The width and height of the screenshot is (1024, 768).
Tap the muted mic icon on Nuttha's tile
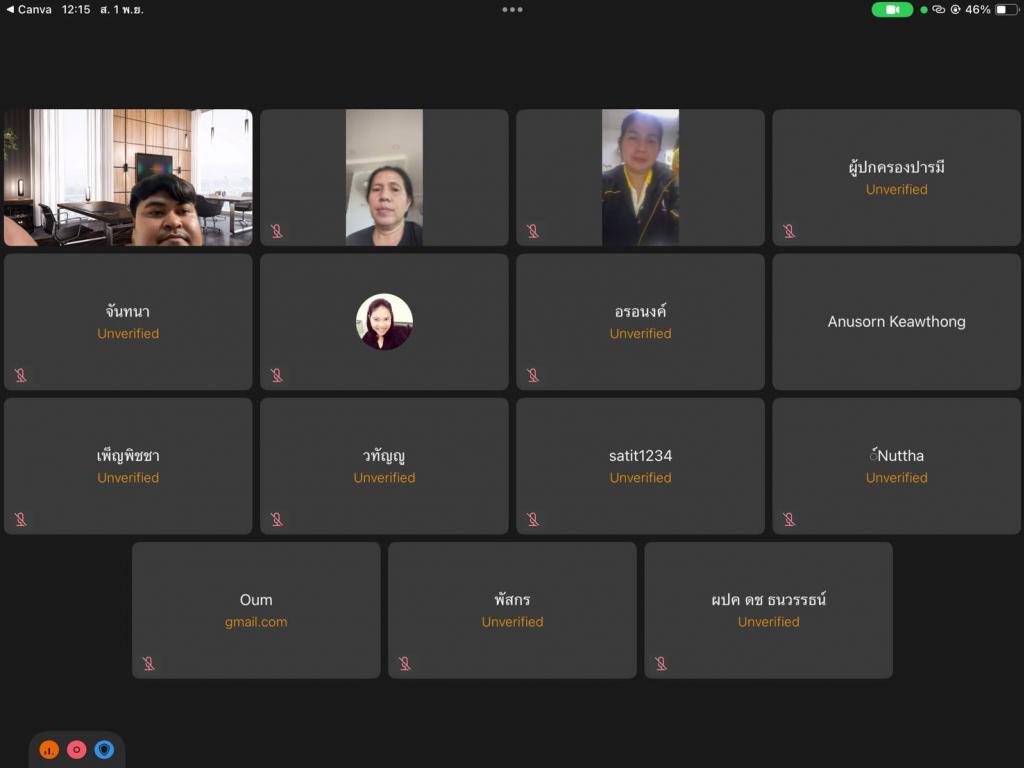point(788,519)
